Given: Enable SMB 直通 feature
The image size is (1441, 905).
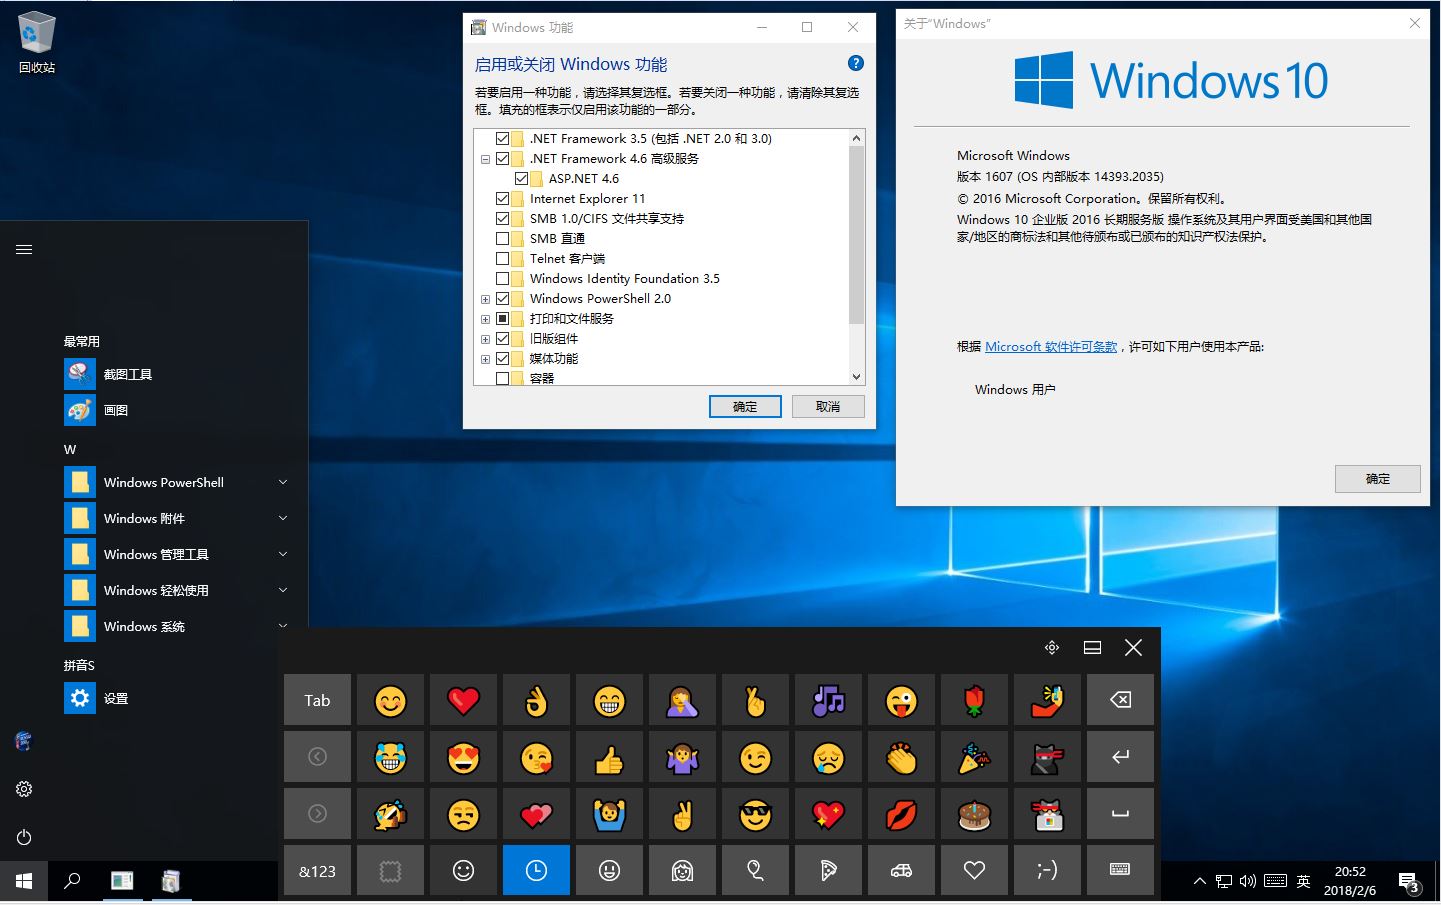Looking at the screenshot, I should click(502, 238).
